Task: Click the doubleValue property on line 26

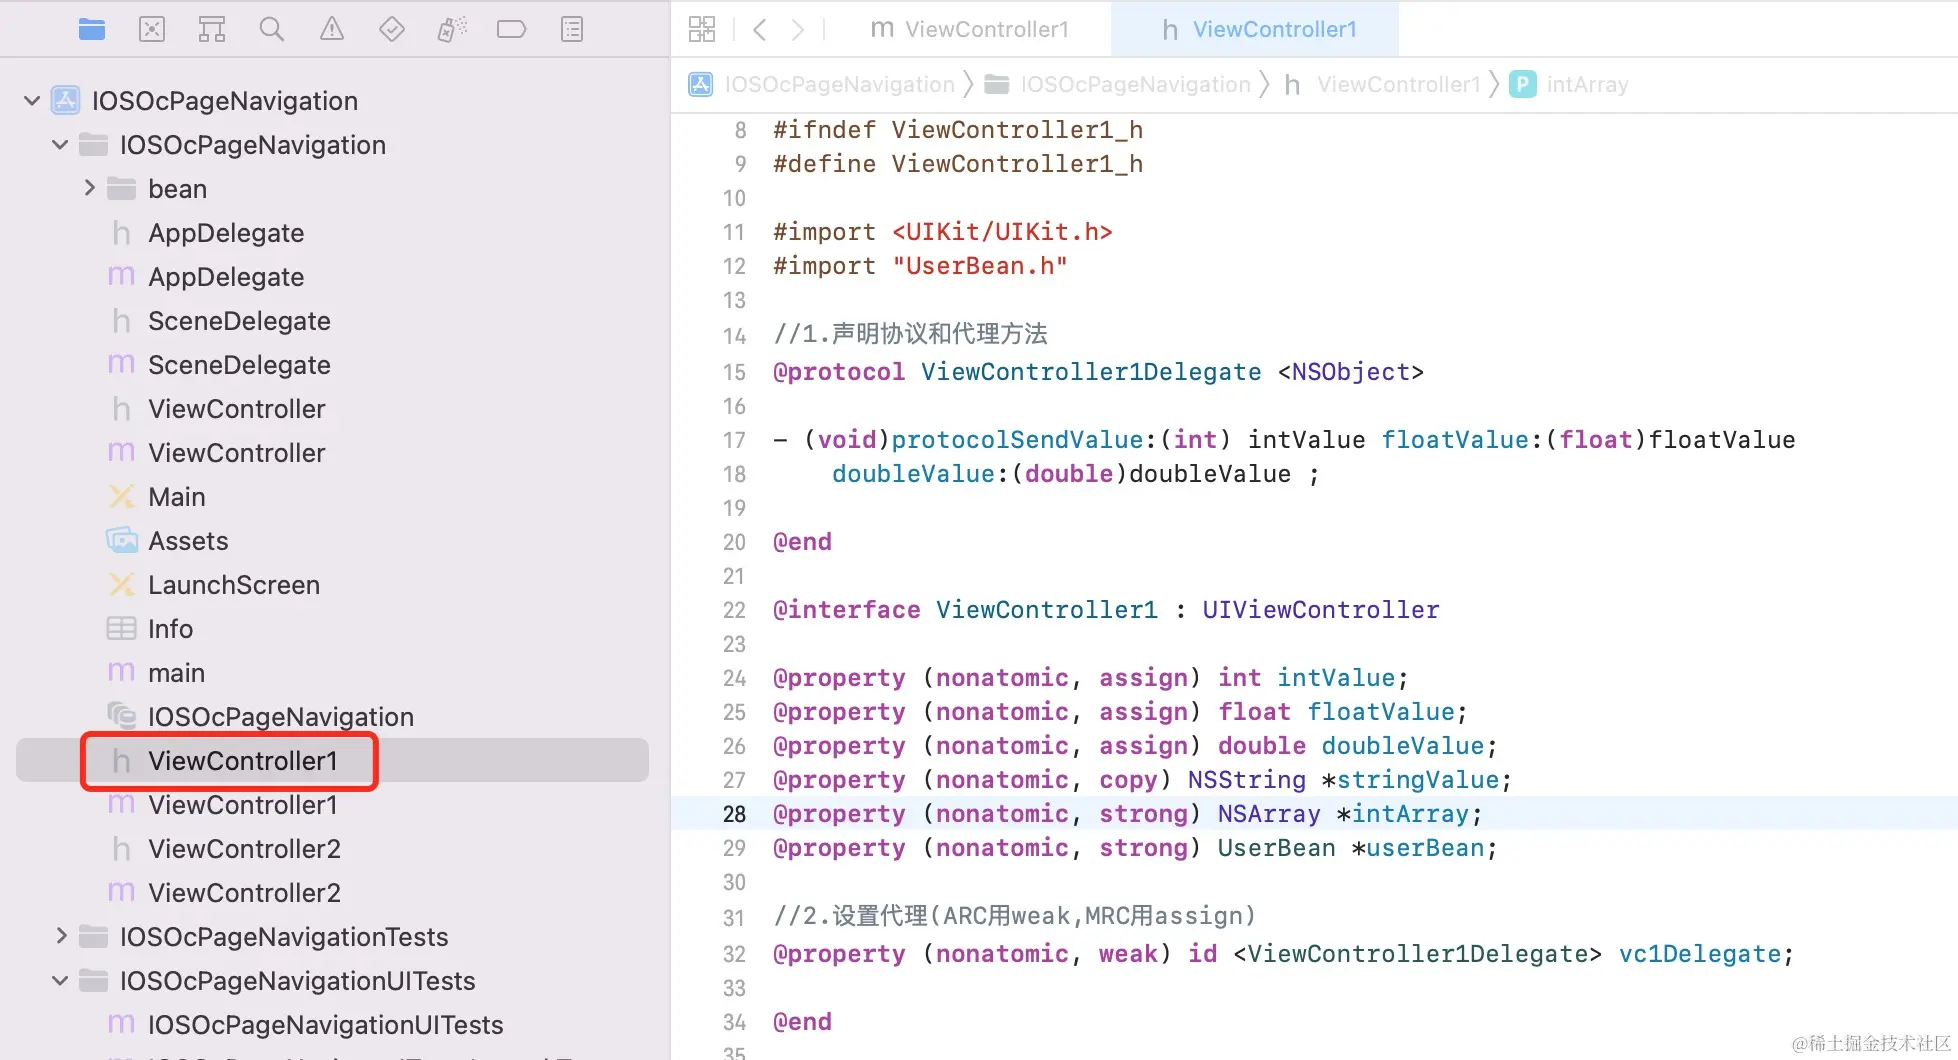Action: [1403, 746]
